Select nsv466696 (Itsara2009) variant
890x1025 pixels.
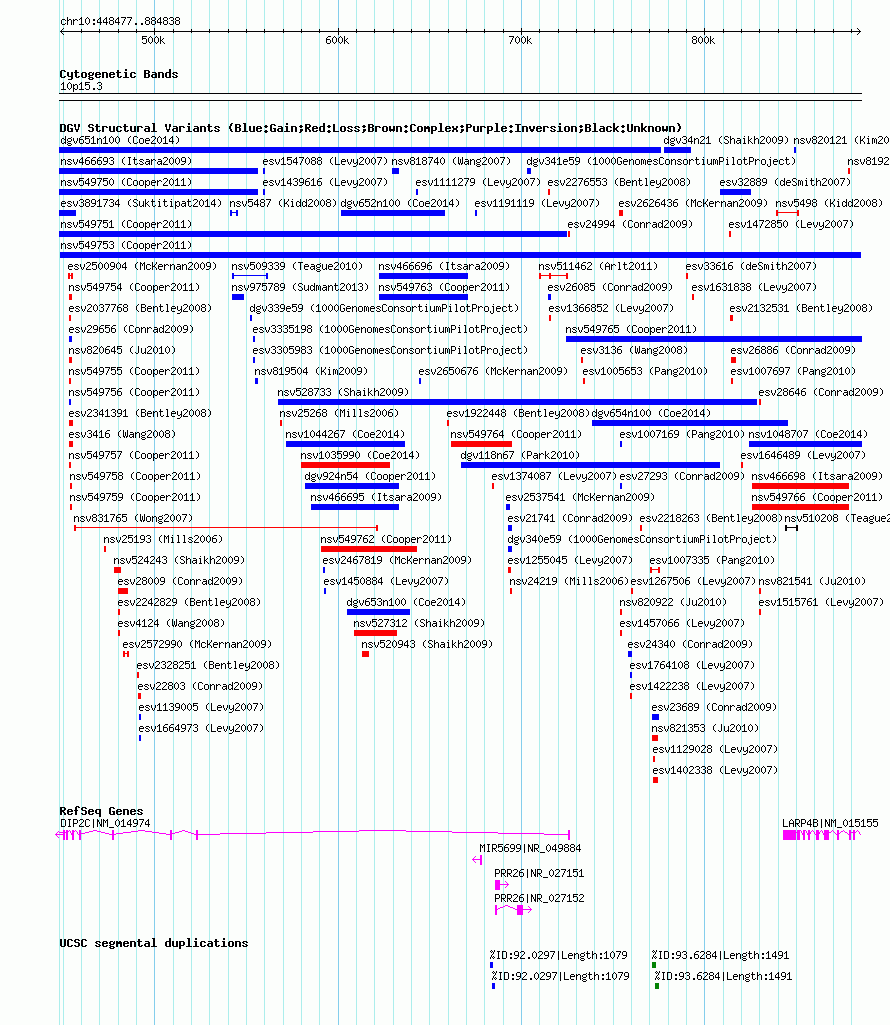tap(423, 276)
